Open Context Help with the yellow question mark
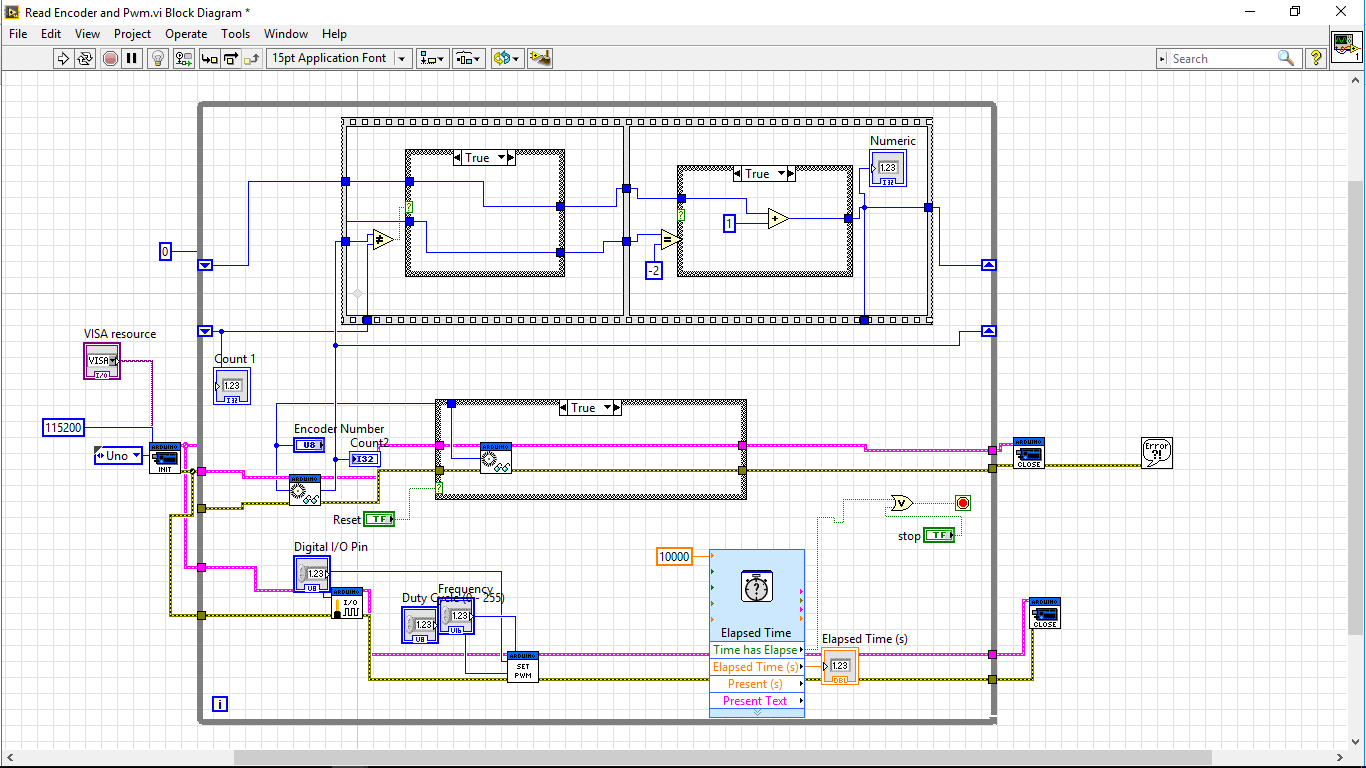Image resolution: width=1366 pixels, height=768 pixels. [1316, 58]
